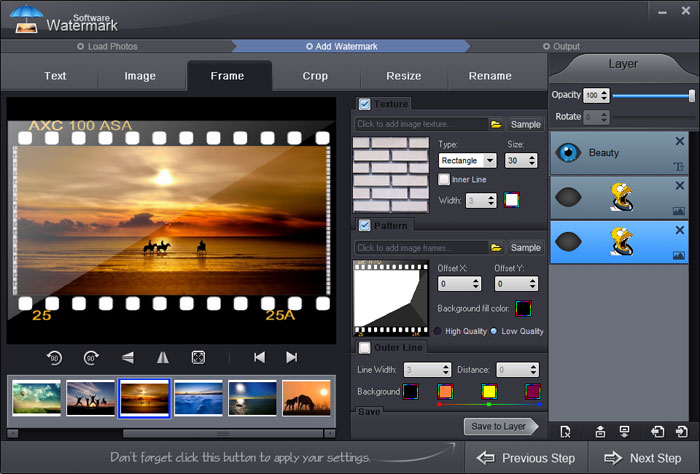Select the horses at sunset thumbnail

click(306, 398)
